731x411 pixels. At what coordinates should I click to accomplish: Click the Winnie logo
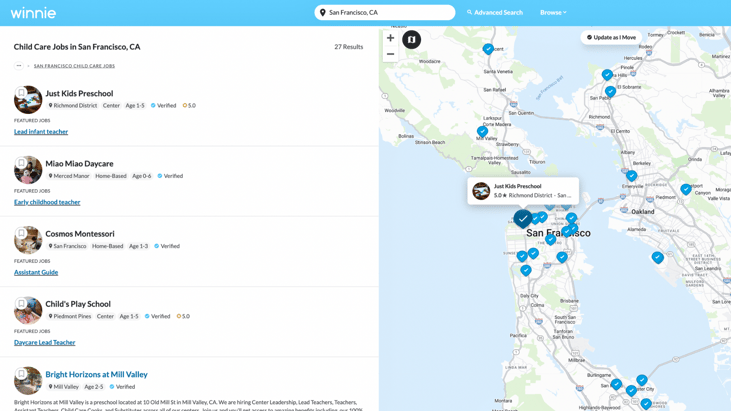[x=33, y=13]
